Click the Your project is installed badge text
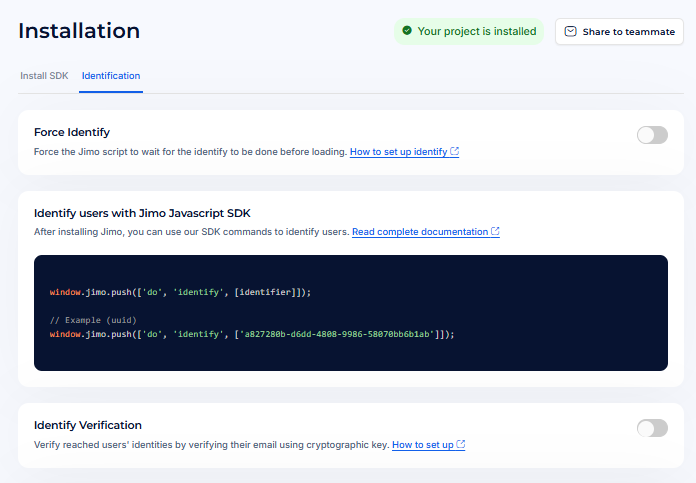Image resolution: width=696 pixels, height=483 pixels. click(x=476, y=31)
